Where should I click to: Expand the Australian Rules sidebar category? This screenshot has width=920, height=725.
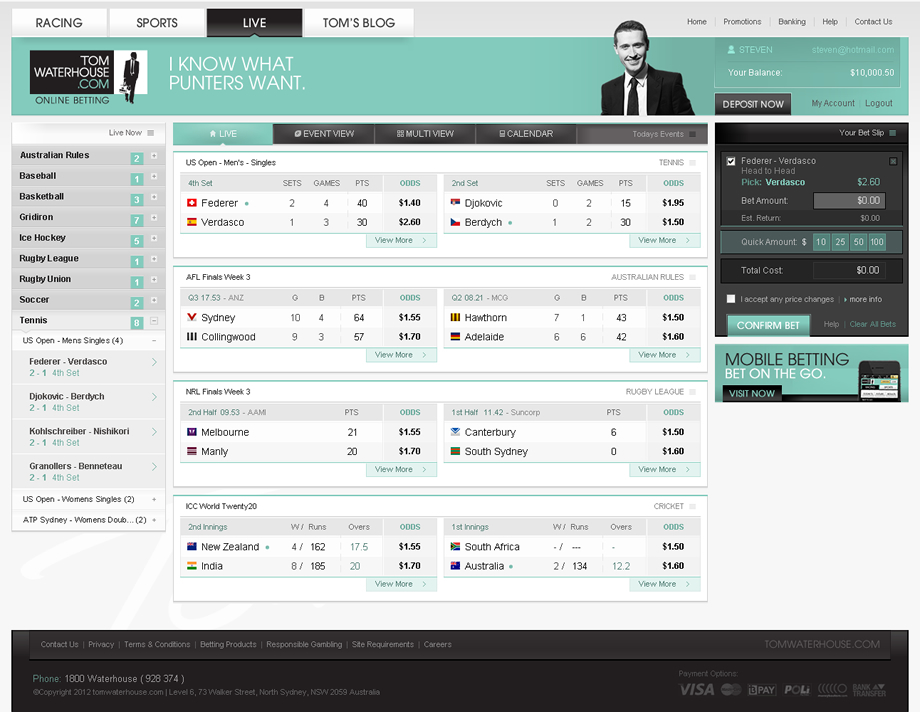[154, 156]
